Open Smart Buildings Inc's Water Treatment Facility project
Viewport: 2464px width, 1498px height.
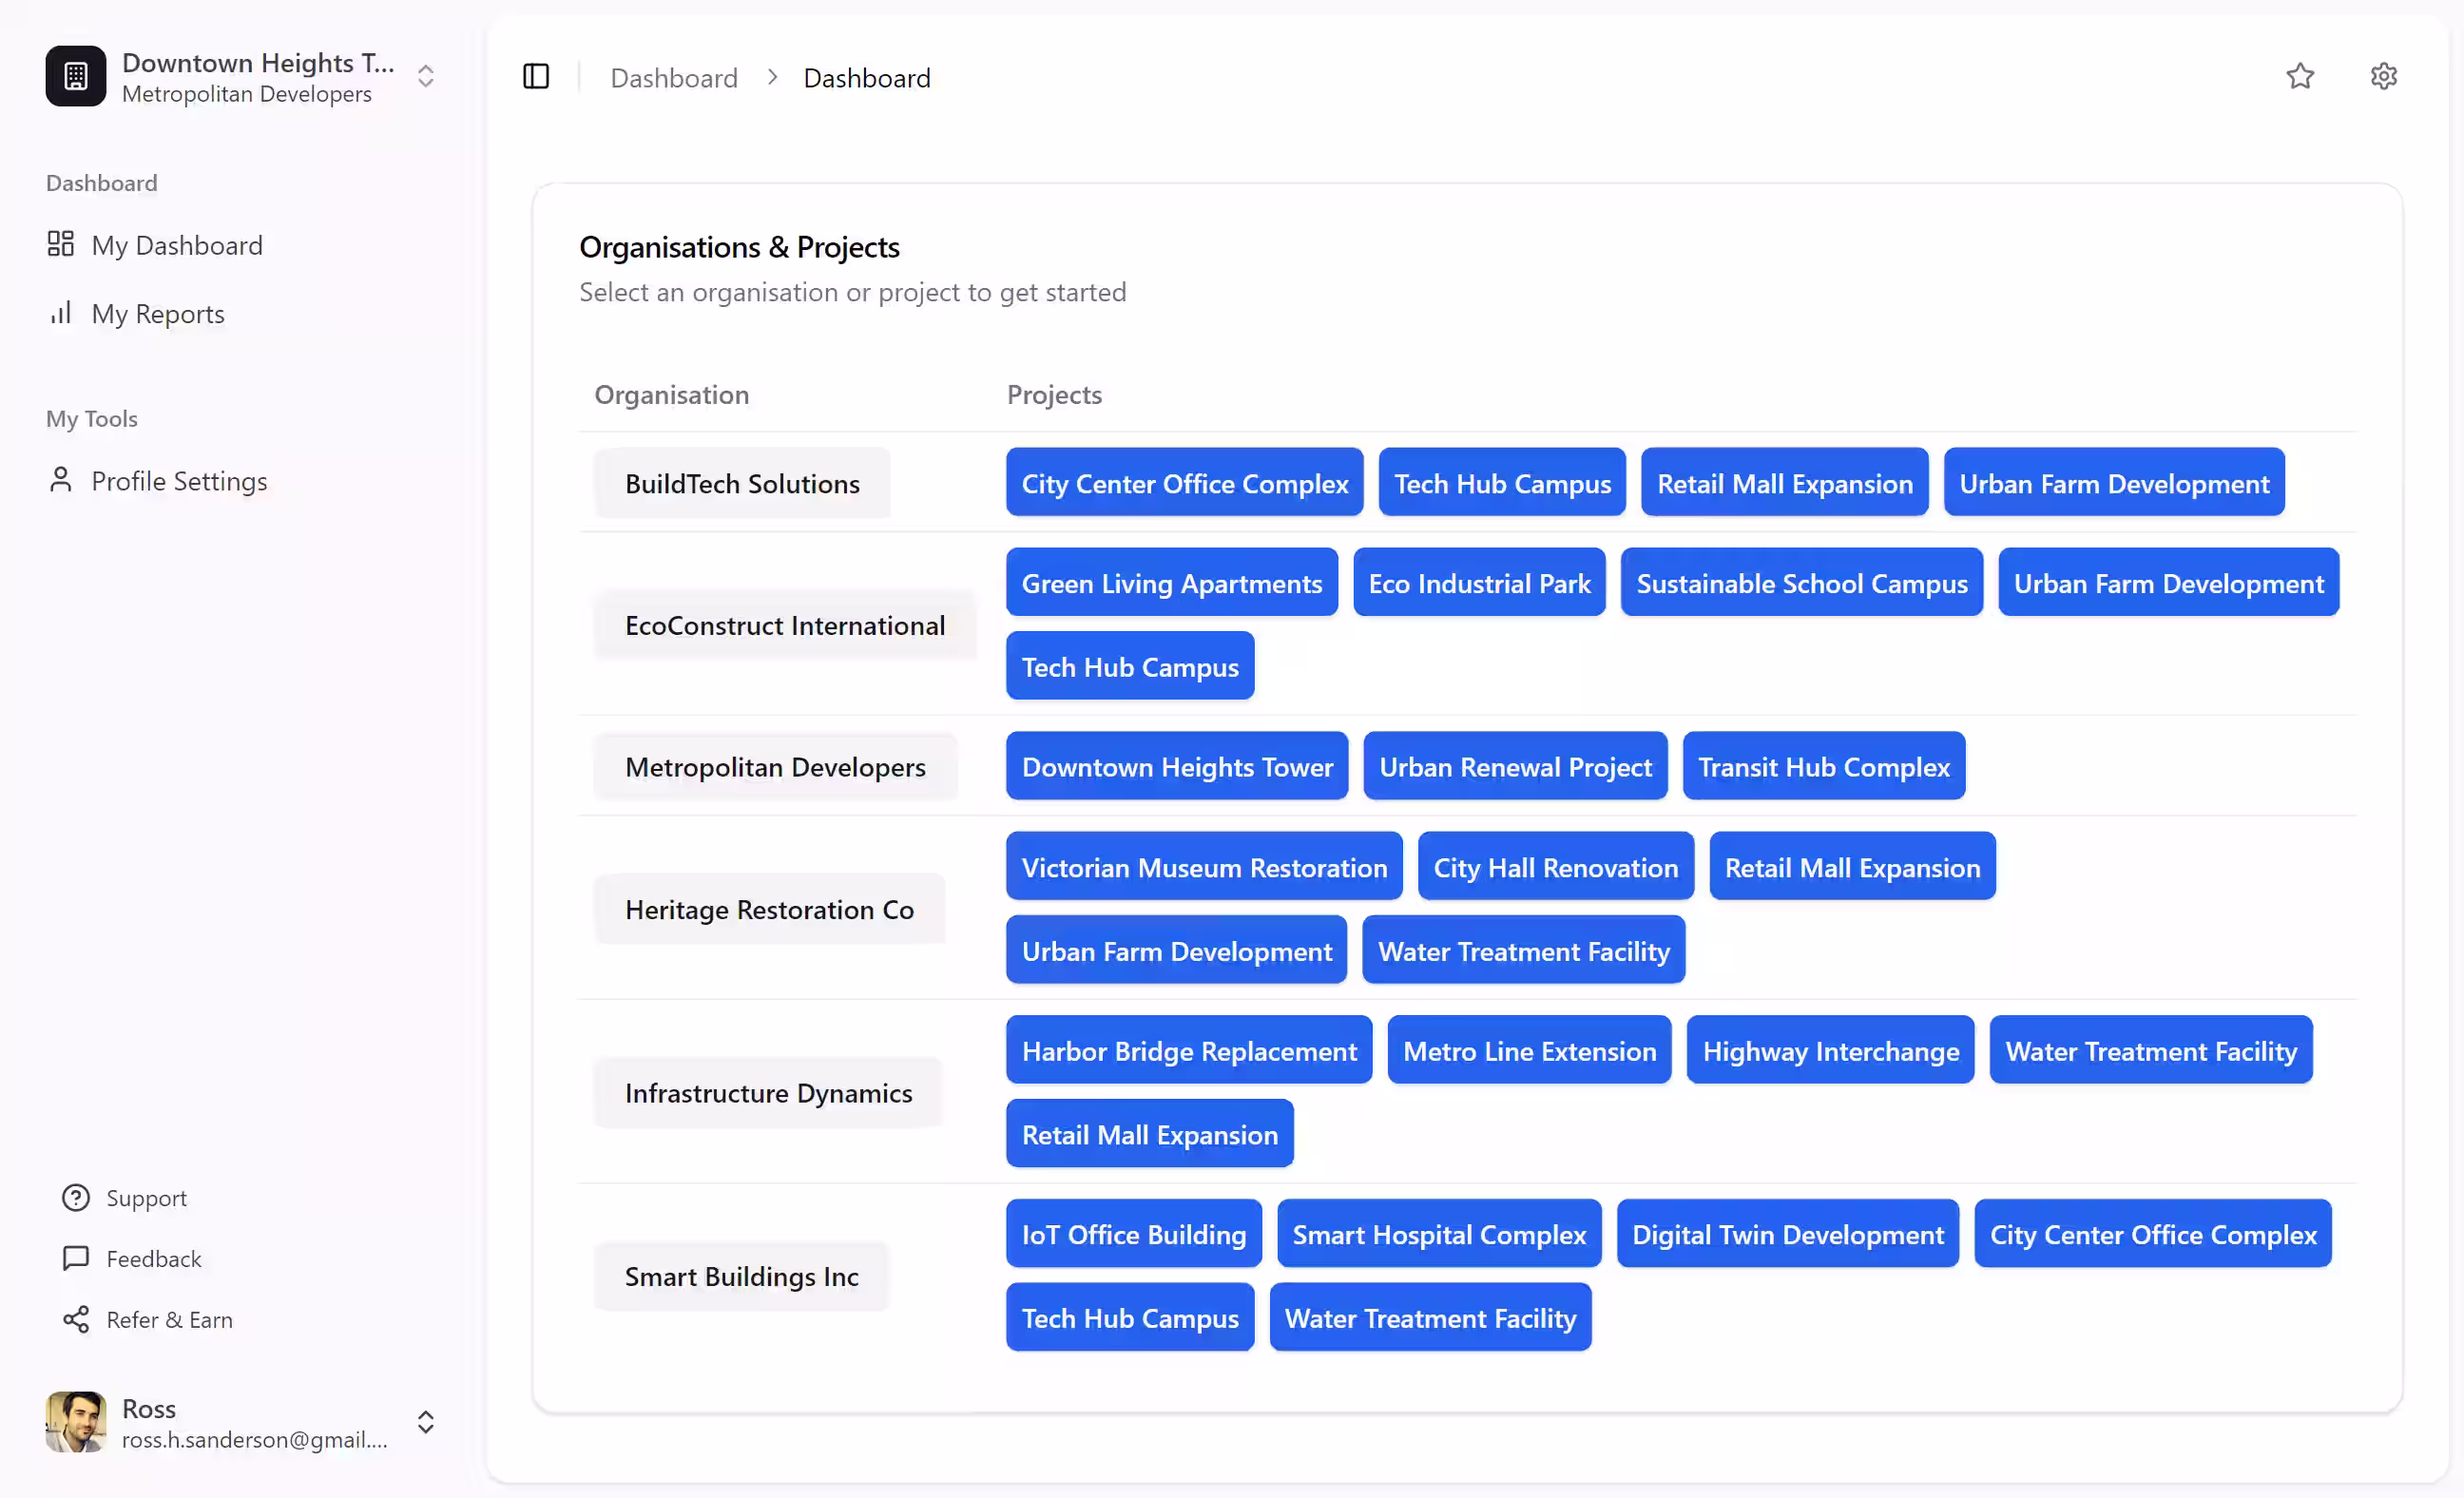[x=1430, y=1317]
